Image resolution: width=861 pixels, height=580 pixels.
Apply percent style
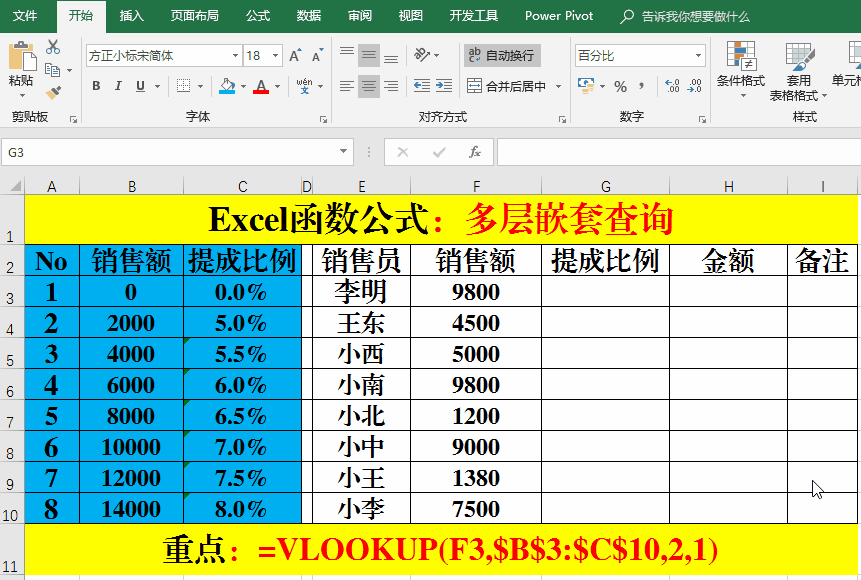coord(620,86)
